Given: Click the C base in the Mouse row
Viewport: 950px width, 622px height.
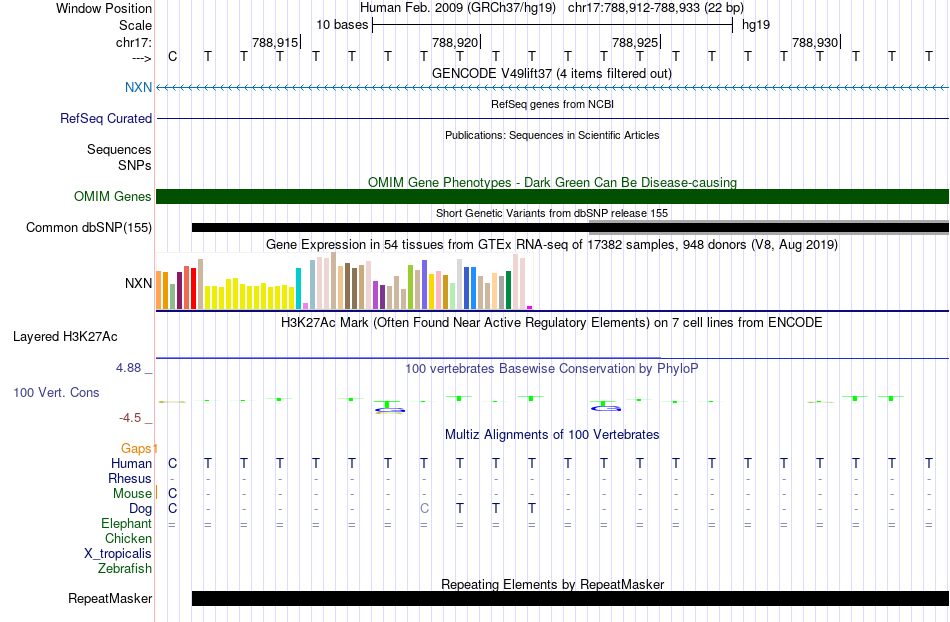Looking at the screenshot, I should pos(173,494).
